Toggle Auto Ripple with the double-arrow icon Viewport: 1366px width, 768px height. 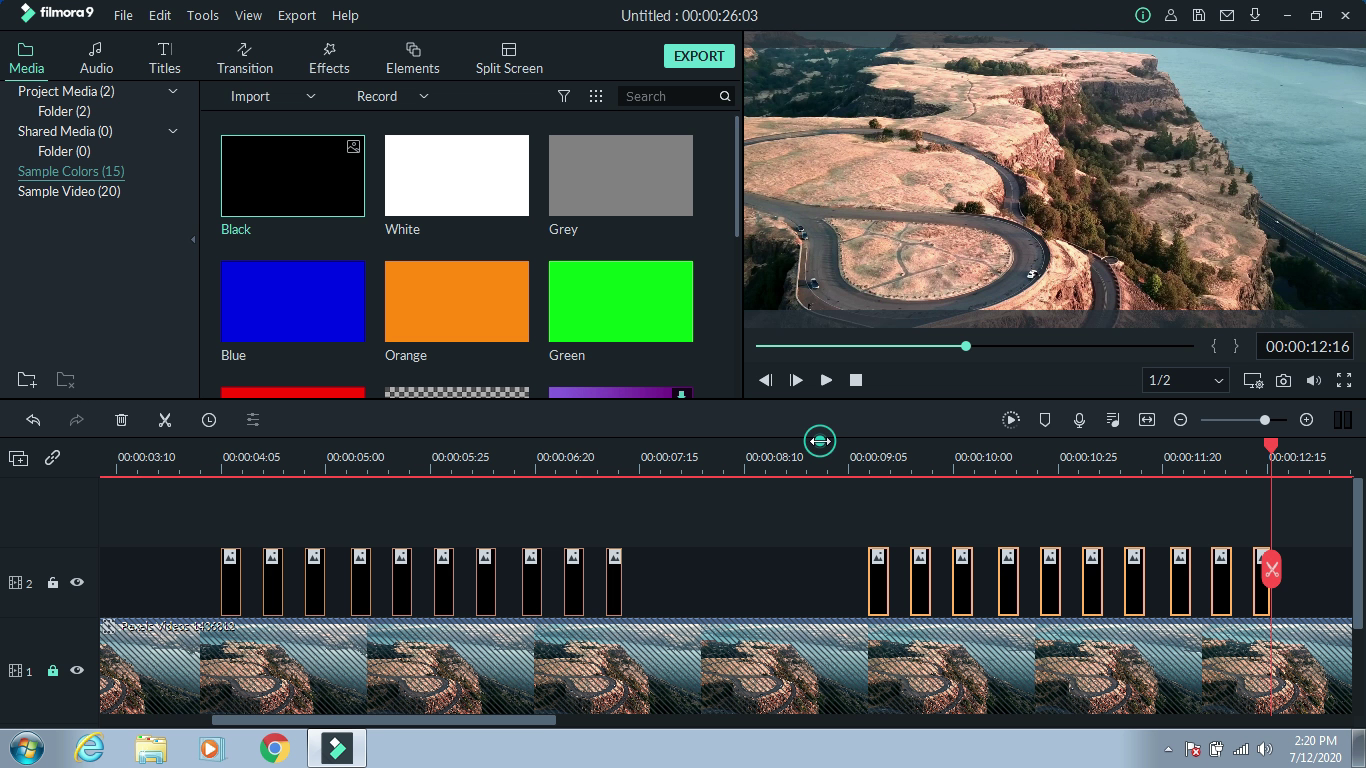[1147, 420]
